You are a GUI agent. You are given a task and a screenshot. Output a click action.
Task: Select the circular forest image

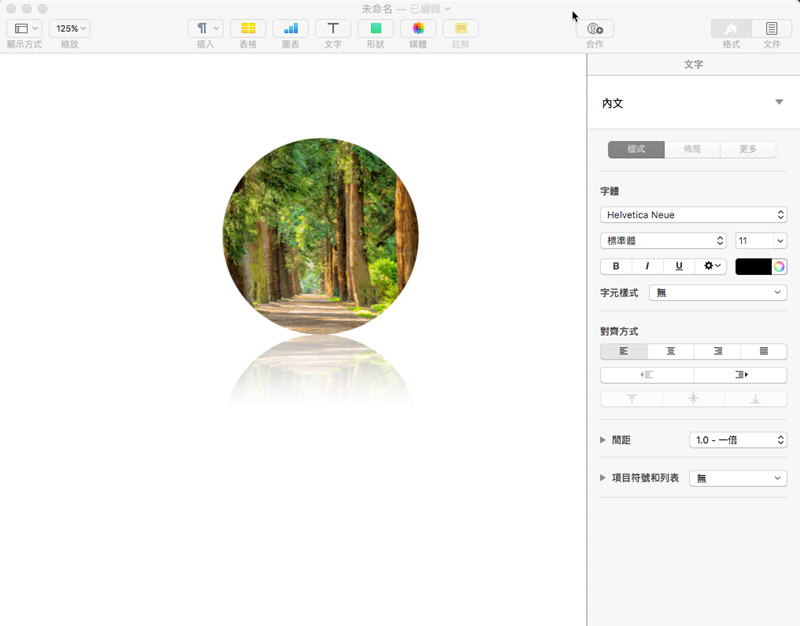click(320, 236)
